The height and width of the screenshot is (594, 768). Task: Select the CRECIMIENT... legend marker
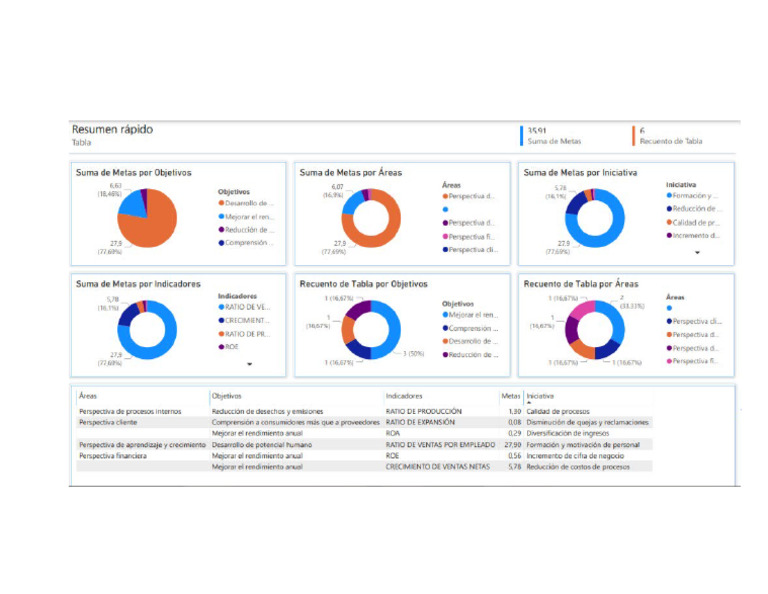(221, 320)
